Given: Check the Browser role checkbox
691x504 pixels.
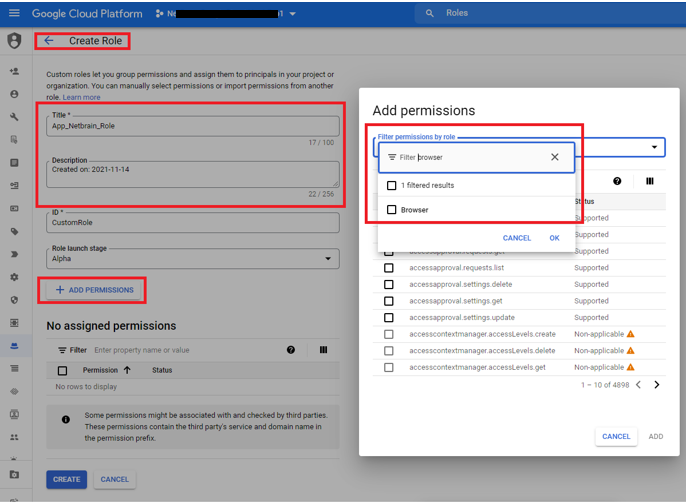Looking at the screenshot, I should point(391,210).
